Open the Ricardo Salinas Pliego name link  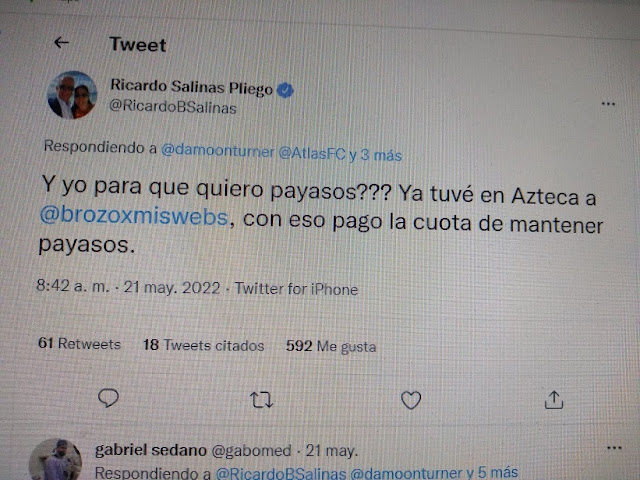191,87
